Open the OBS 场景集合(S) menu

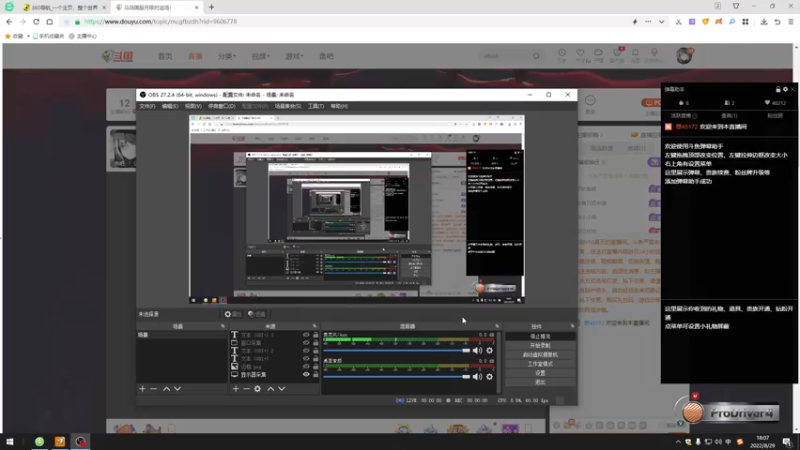coord(288,106)
